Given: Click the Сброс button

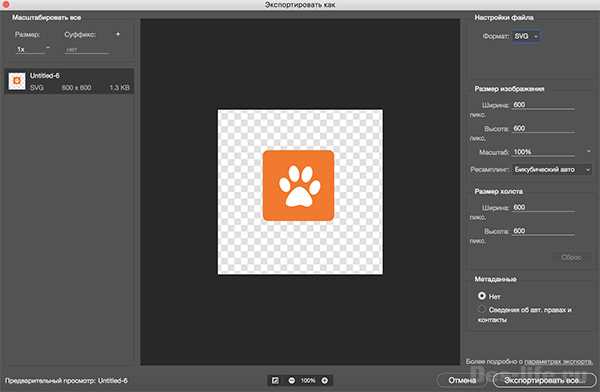Looking at the screenshot, I should [572, 257].
